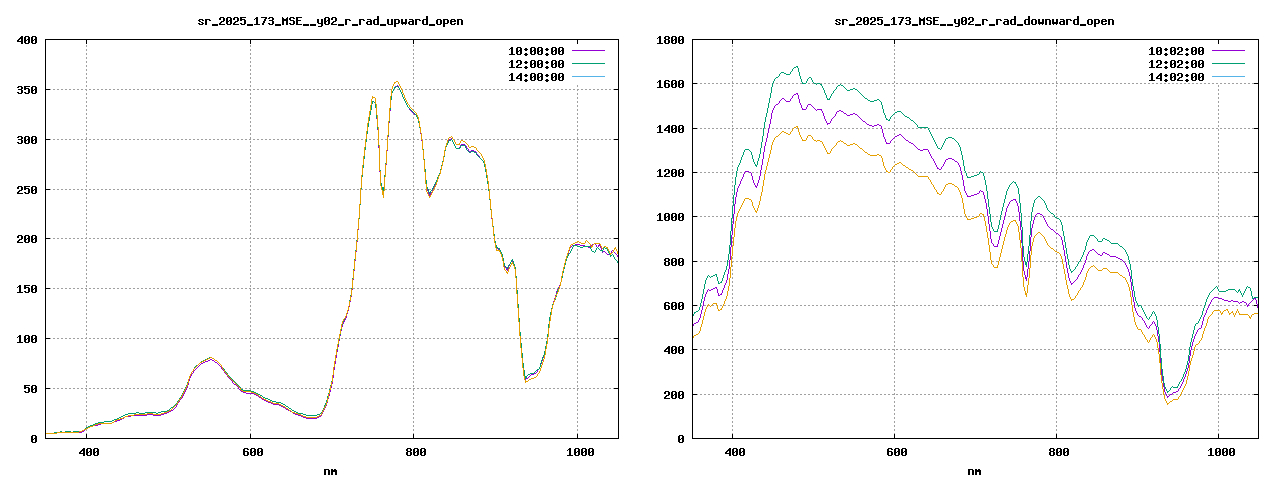Click y-axis tick 300 on upward chart
The height and width of the screenshot is (480, 1280).
pyautogui.click(x=27, y=140)
